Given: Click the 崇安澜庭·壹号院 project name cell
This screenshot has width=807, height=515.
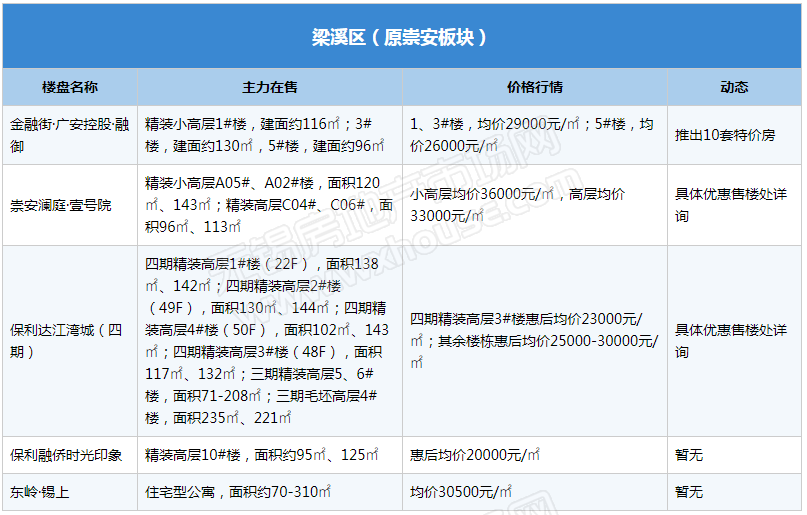Looking at the screenshot, I should click(x=70, y=205).
